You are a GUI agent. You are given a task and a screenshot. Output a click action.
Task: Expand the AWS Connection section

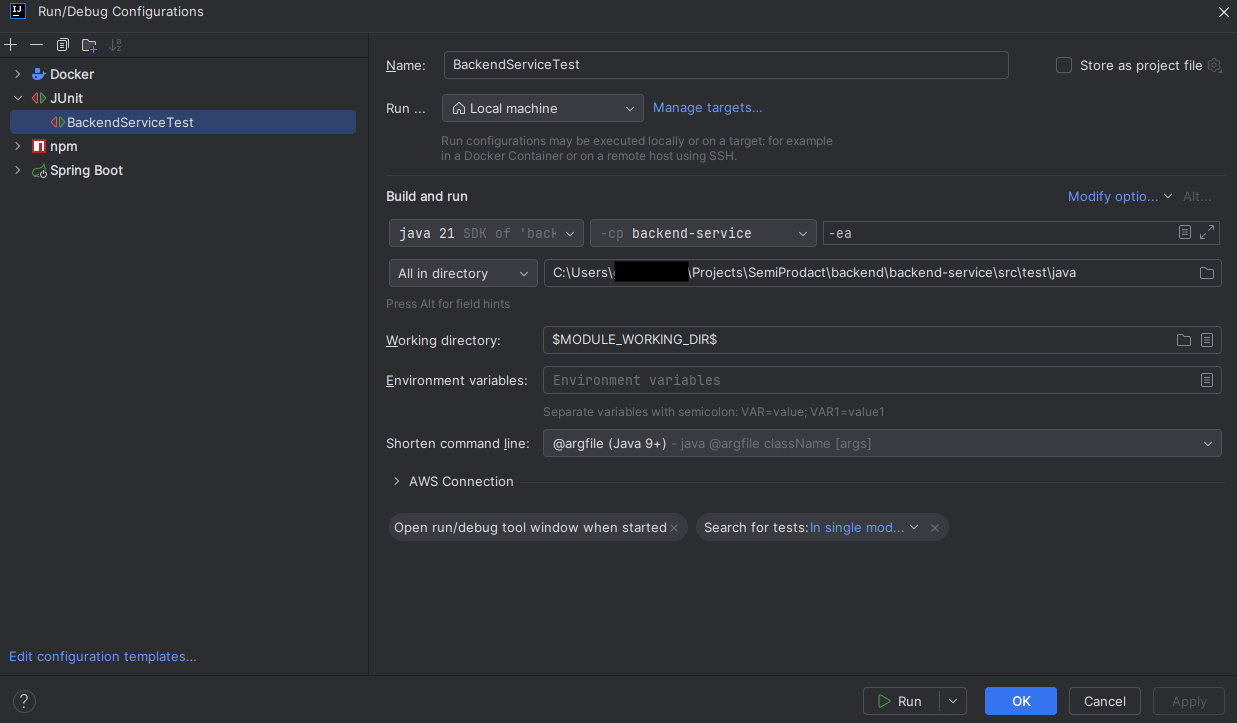pos(399,481)
